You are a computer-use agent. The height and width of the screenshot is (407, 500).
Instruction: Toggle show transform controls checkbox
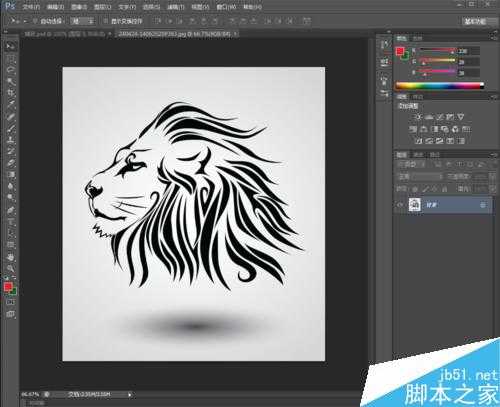point(105,21)
